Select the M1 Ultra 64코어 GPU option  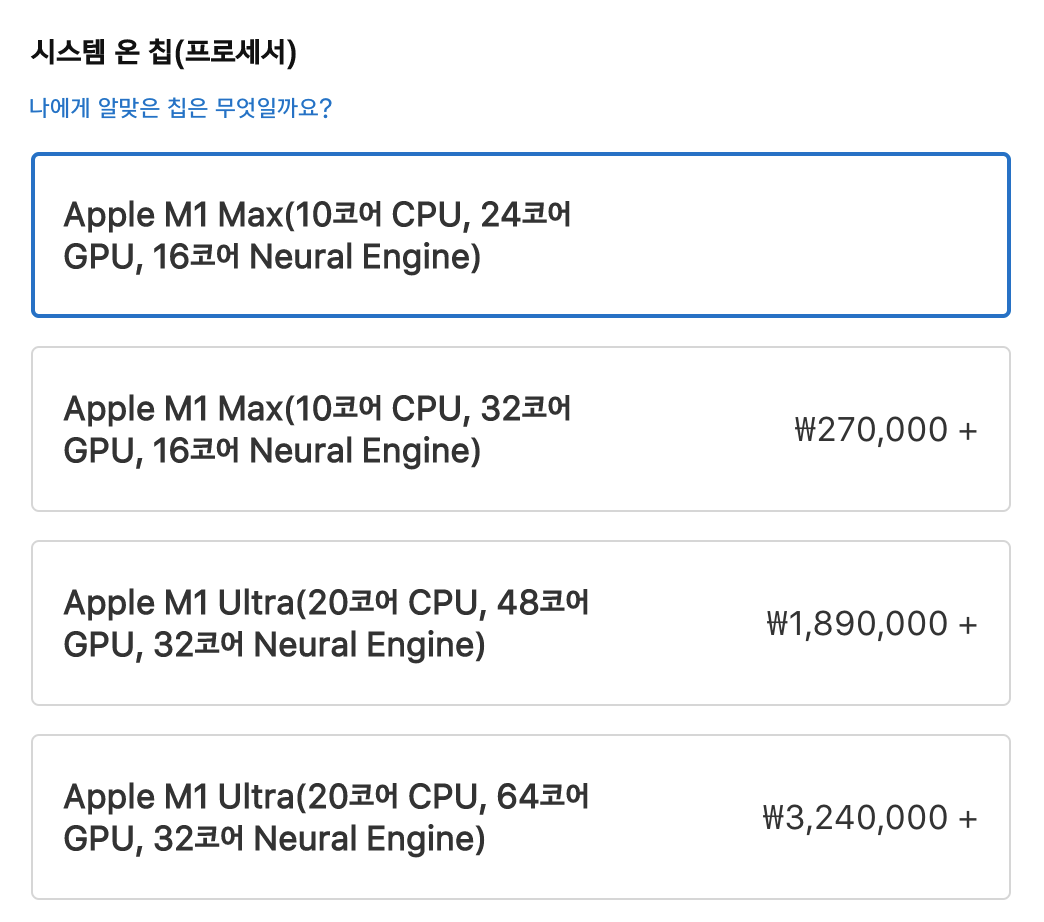[521, 817]
